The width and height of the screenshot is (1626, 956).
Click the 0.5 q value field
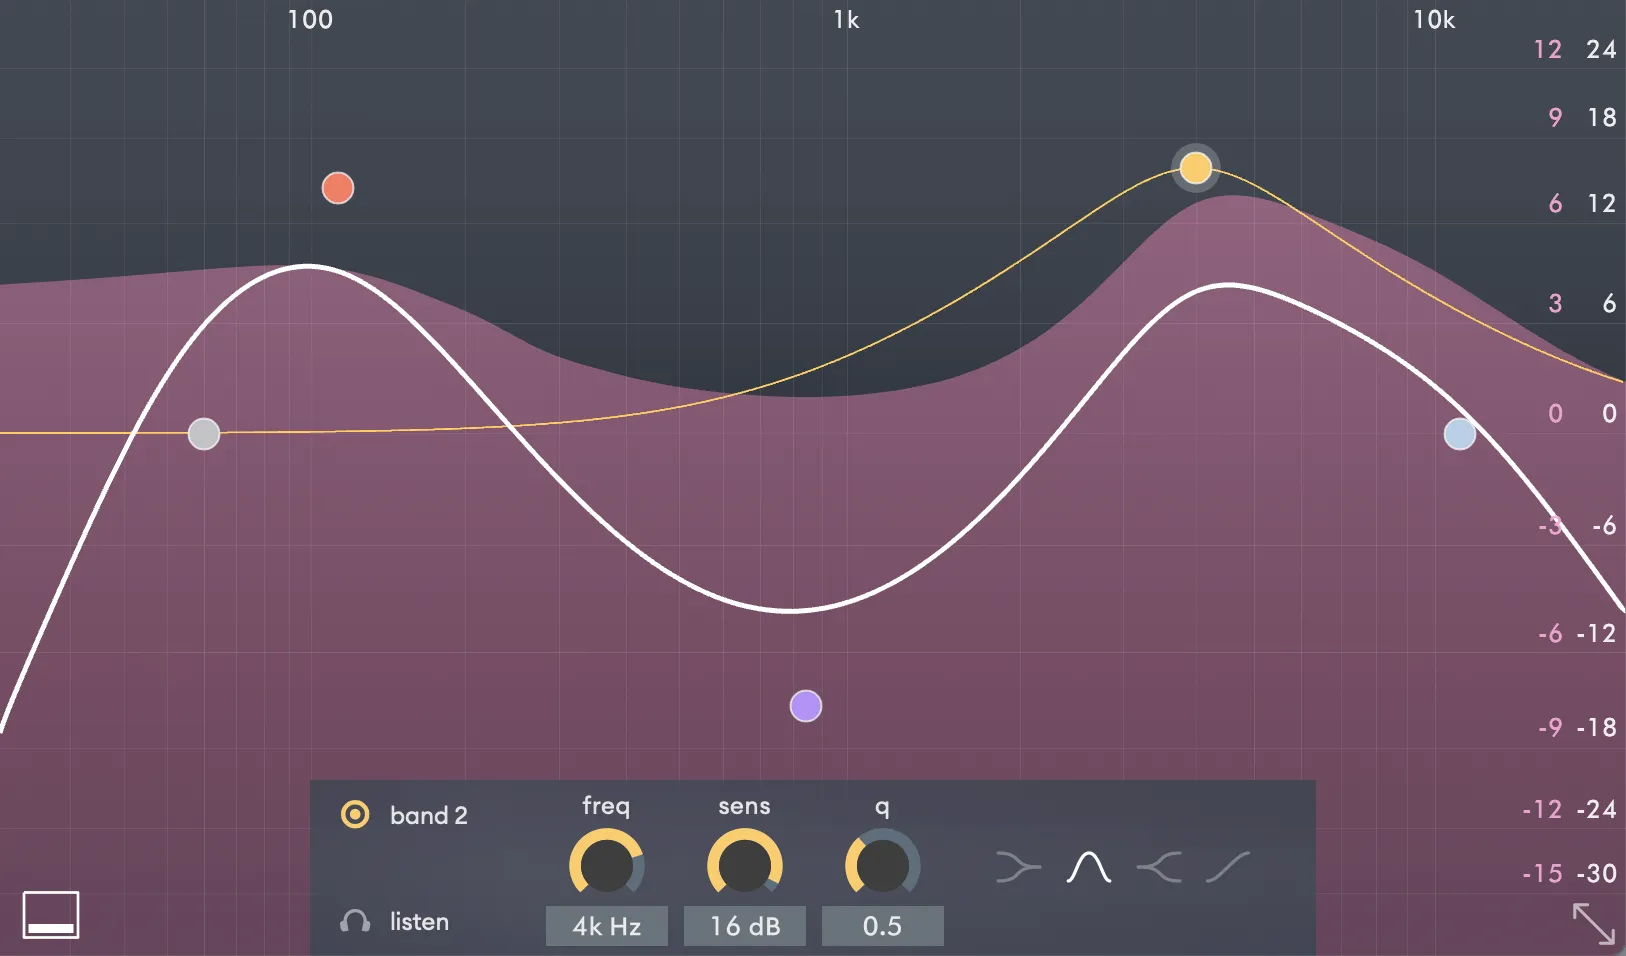pyautogui.click(x=883, y=926)
